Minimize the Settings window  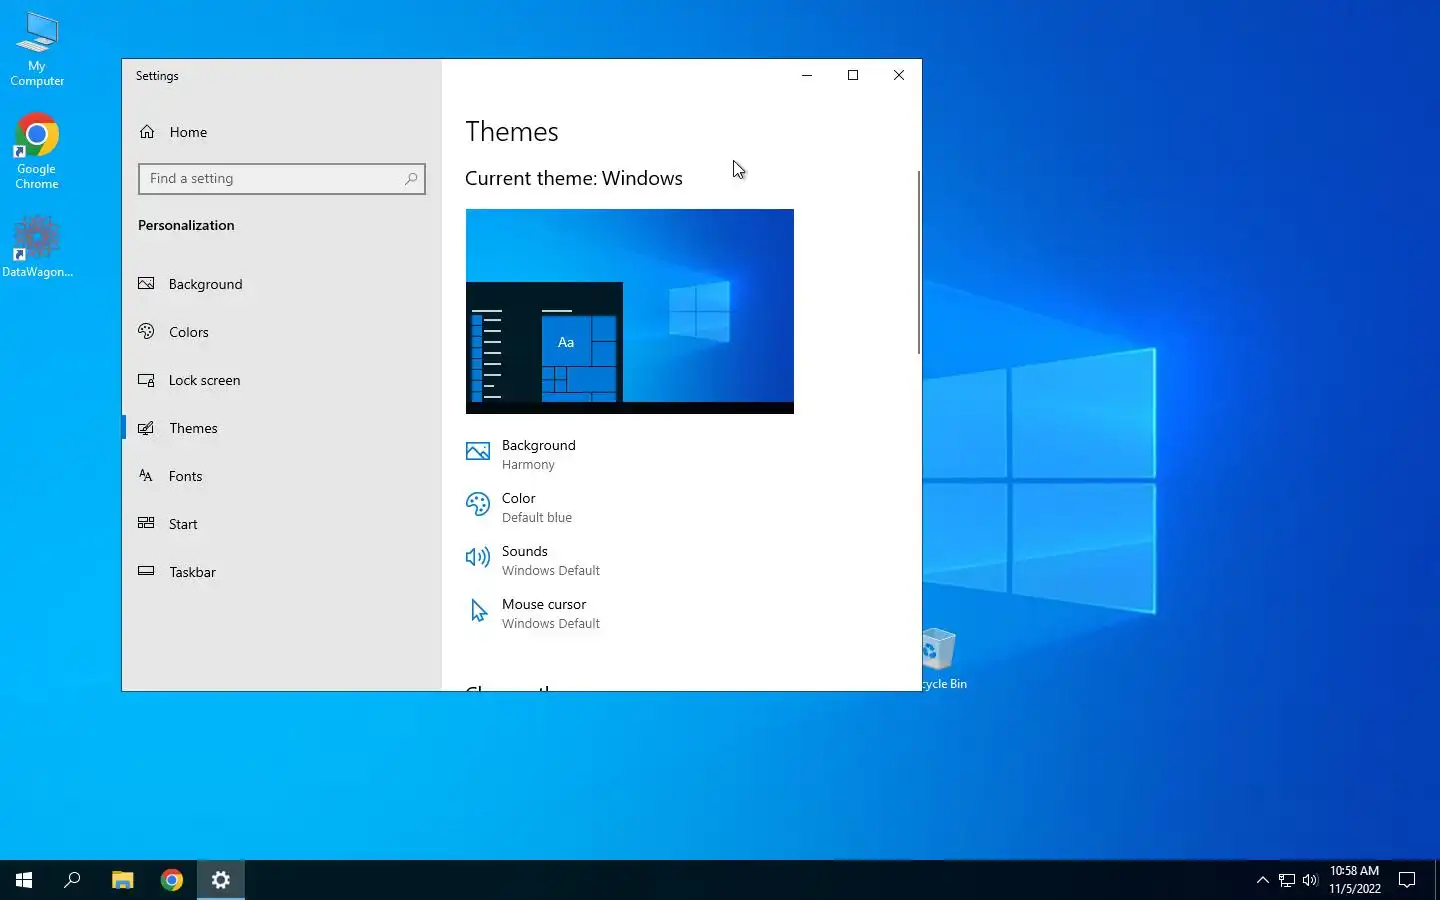pos(807,75)
